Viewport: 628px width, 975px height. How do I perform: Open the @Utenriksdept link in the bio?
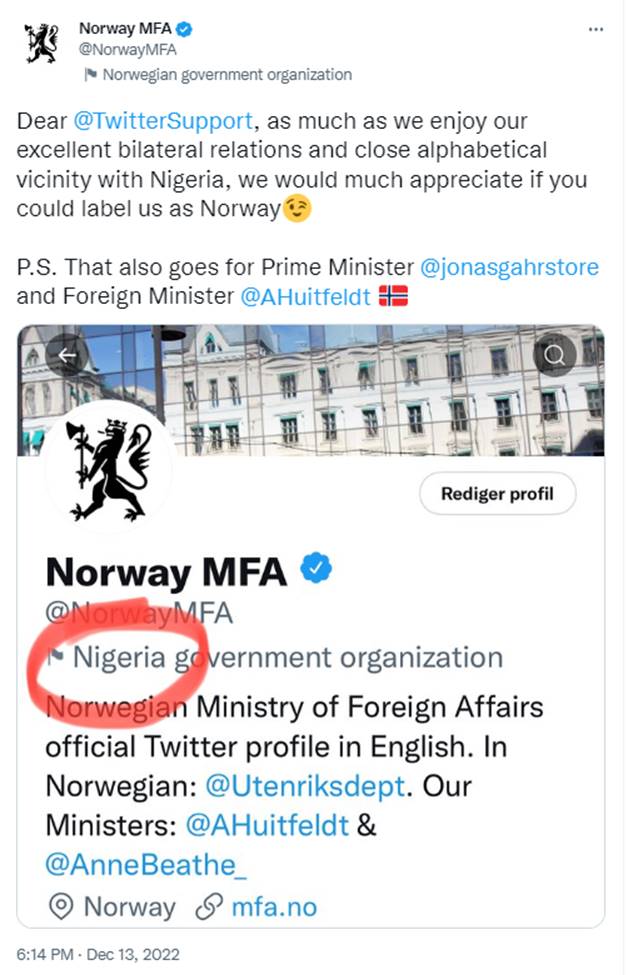pyautogui.click(x=304, y=786)
